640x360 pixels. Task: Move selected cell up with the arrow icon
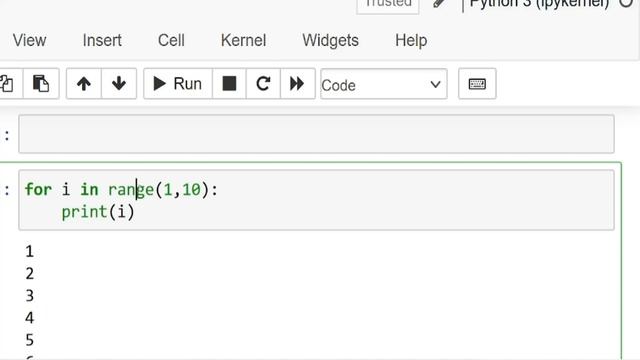coord(84,84)
